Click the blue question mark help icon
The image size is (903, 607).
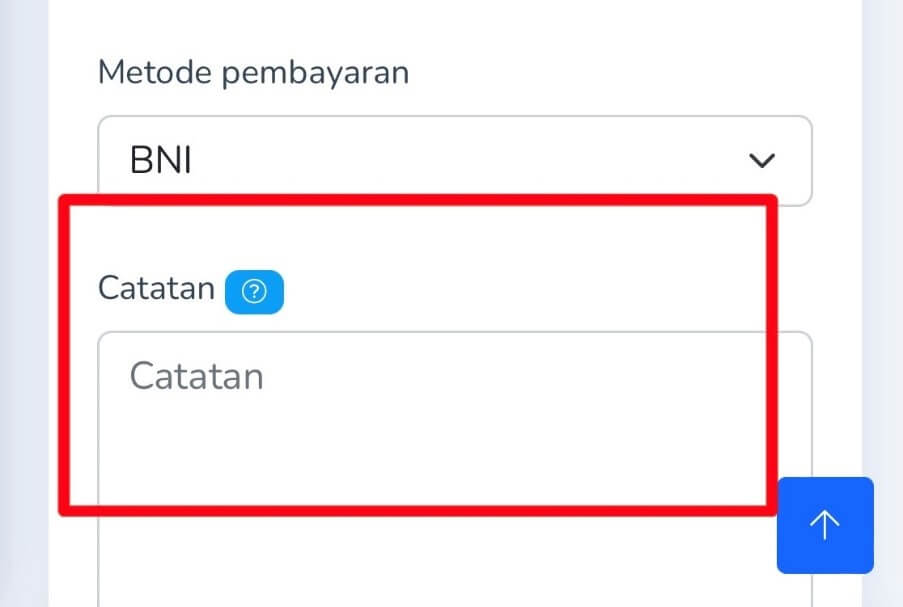coord(255,291)
